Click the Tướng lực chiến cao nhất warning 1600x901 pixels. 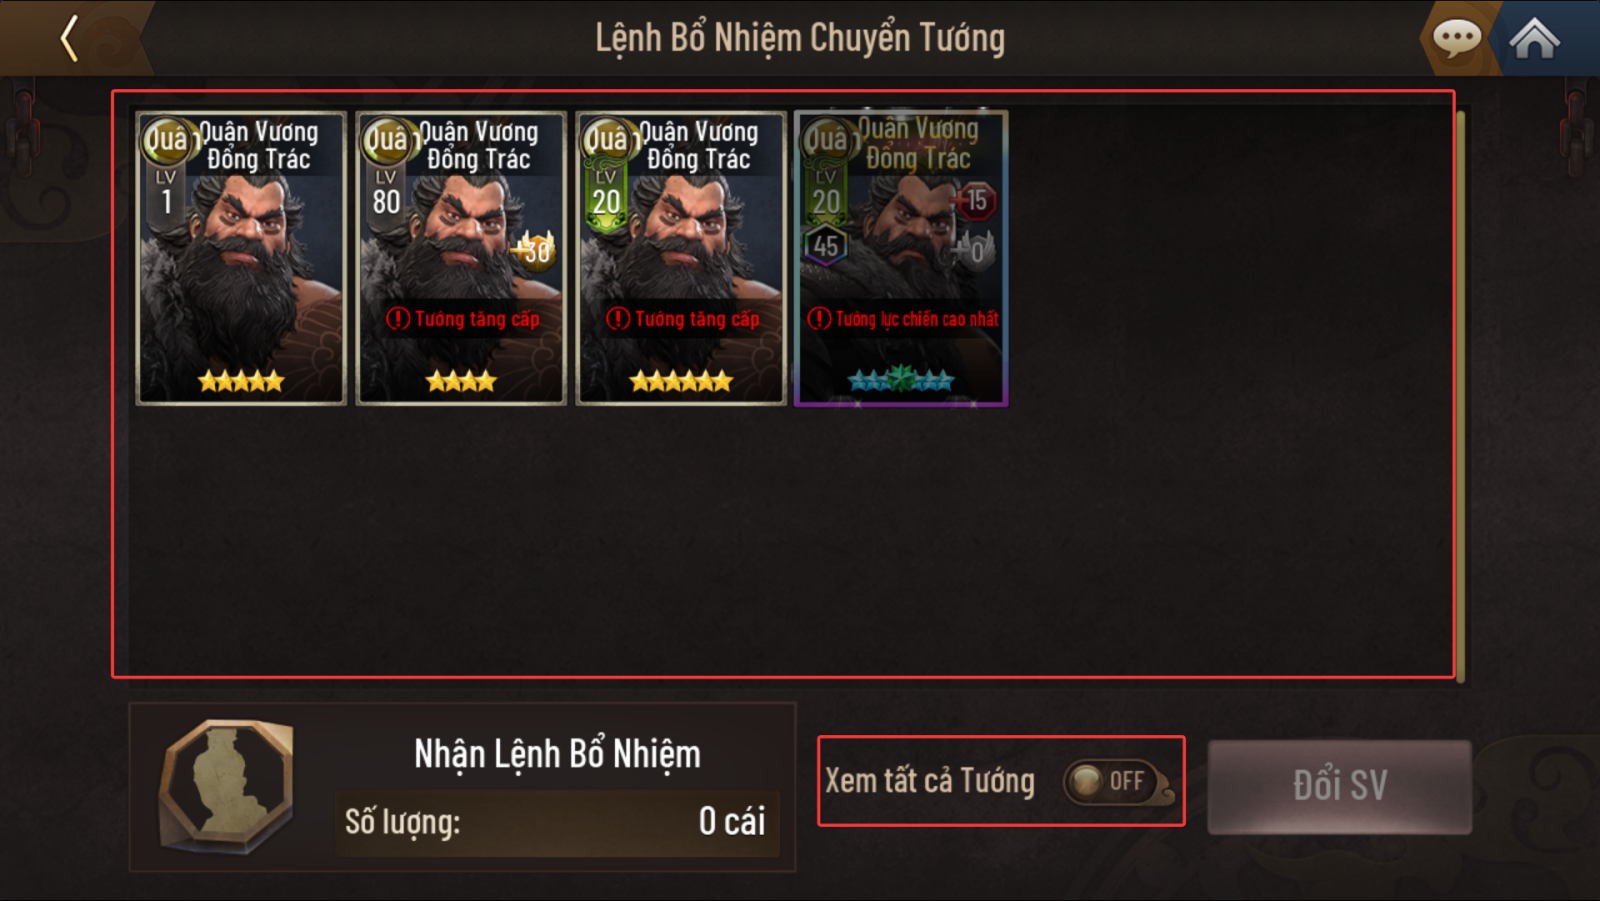[903, 319]
